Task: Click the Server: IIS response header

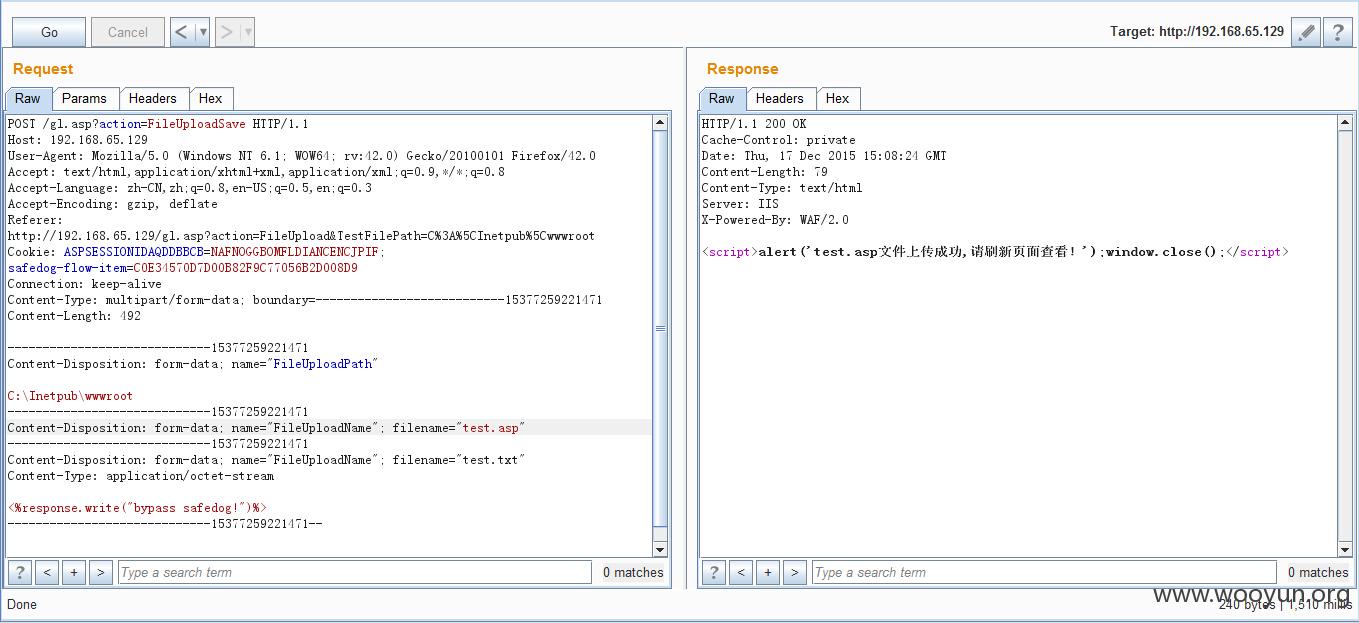Action: [740, 204]
